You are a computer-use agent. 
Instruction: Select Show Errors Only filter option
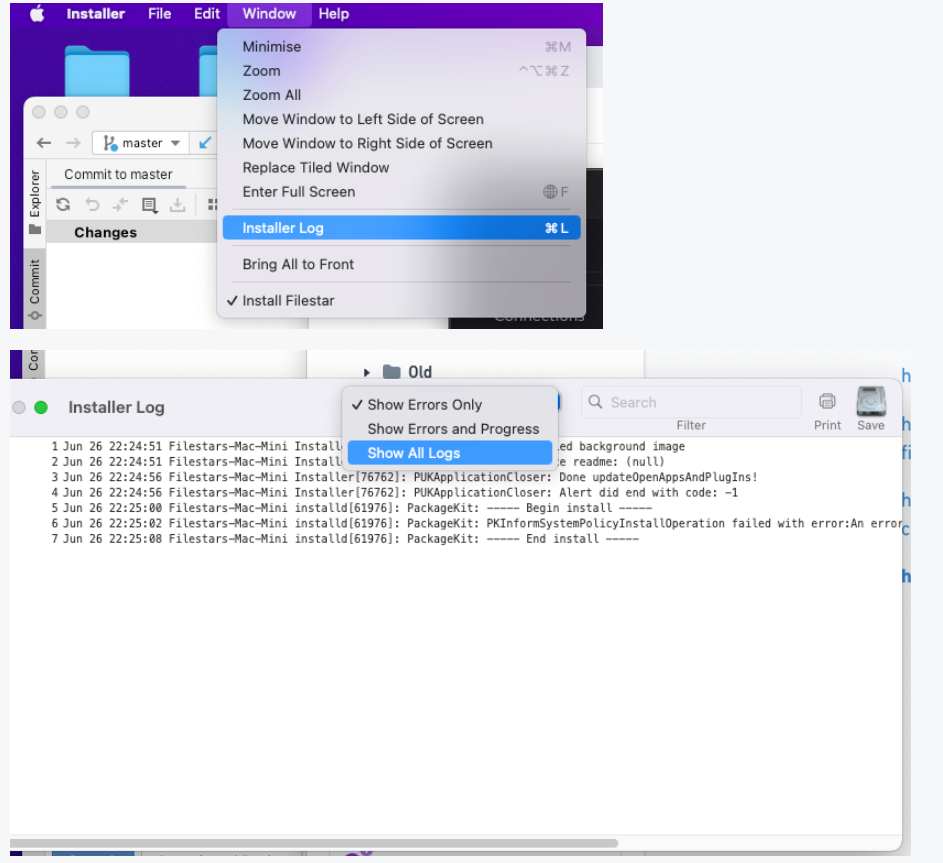point(450,405)
